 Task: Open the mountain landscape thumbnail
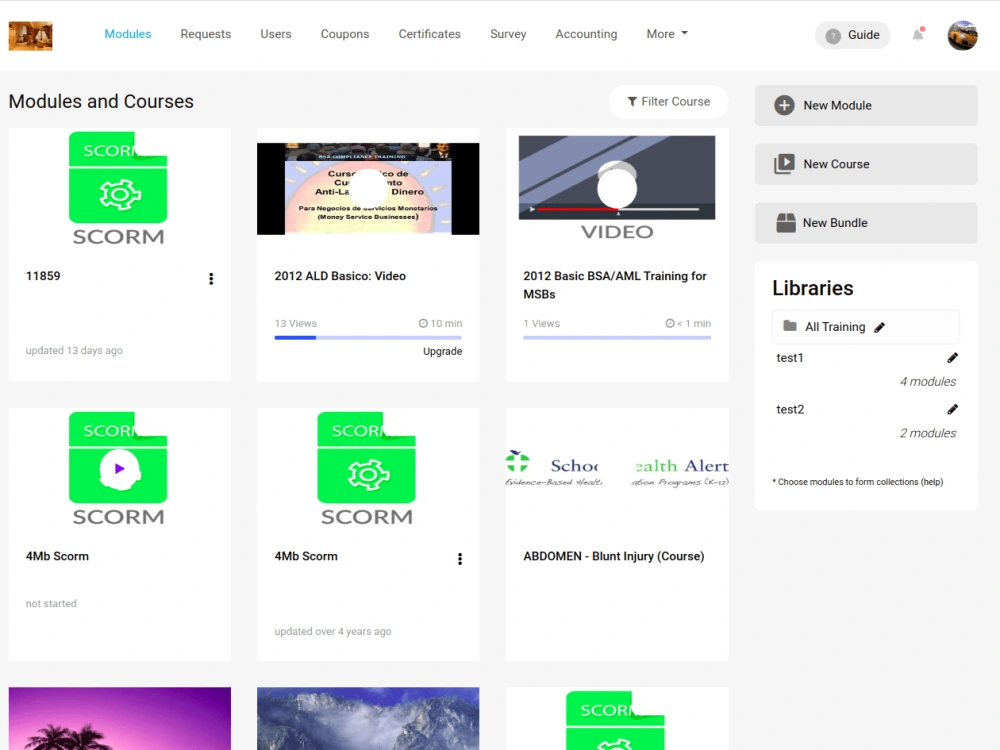pos(368,718)
